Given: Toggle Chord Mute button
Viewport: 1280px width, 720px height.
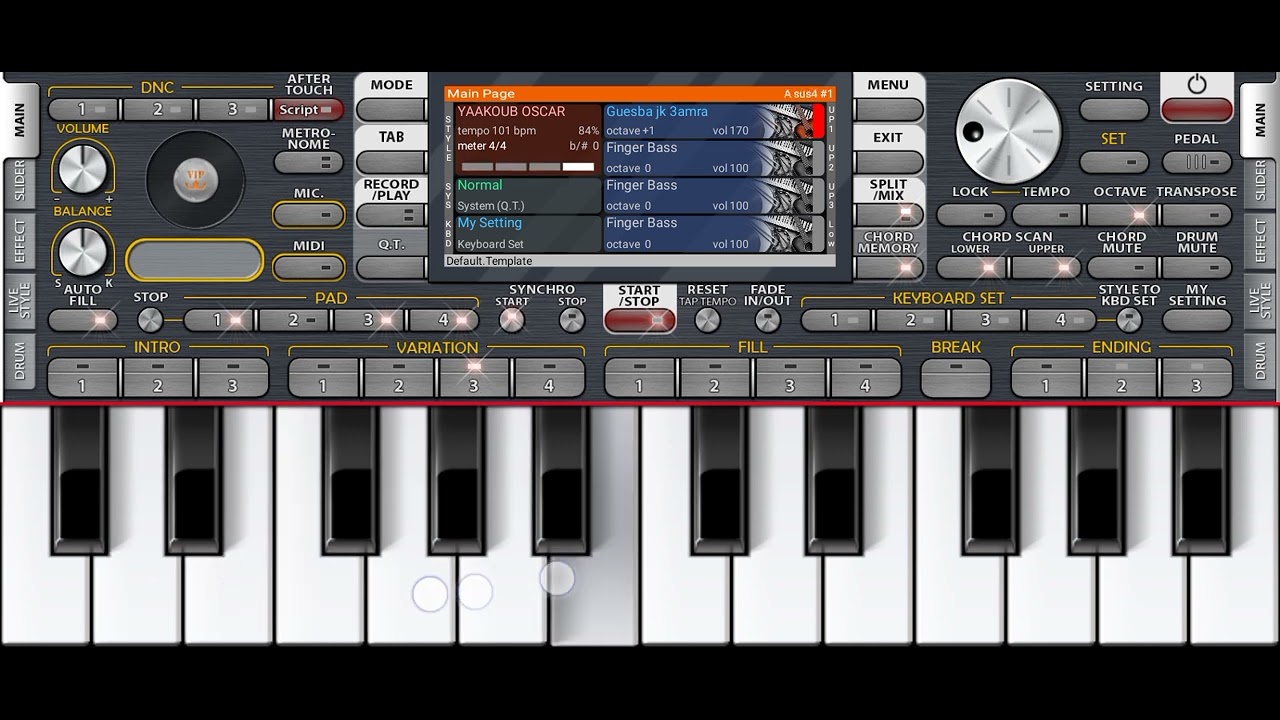Looking at the screenshot, I should (1121, 267).
